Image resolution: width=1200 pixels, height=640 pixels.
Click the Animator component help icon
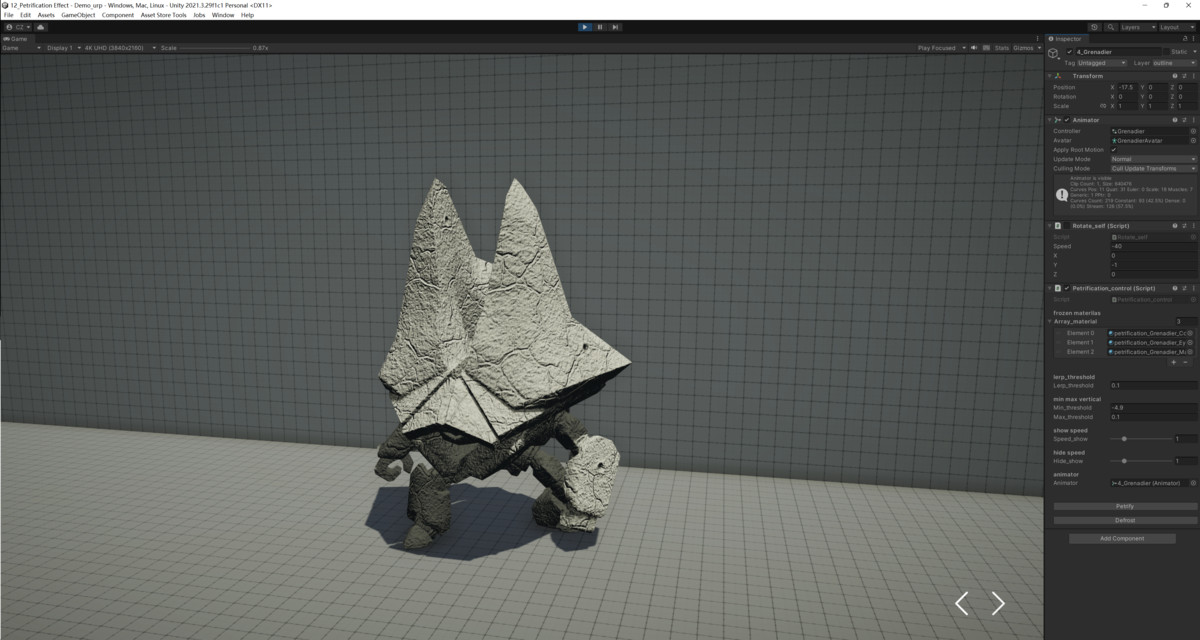tap(1175, 120)
